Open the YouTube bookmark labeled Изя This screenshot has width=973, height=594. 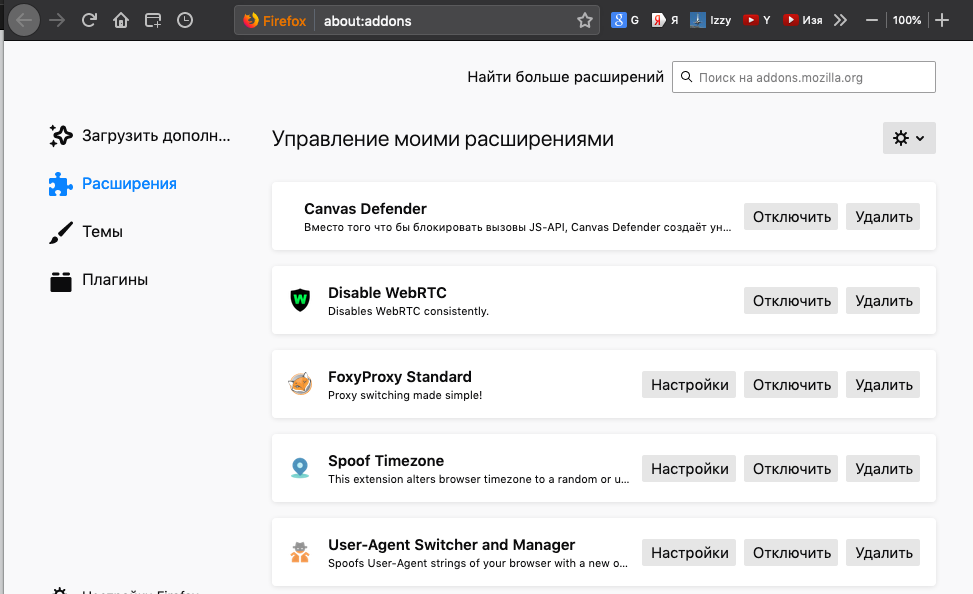(802, 20)
